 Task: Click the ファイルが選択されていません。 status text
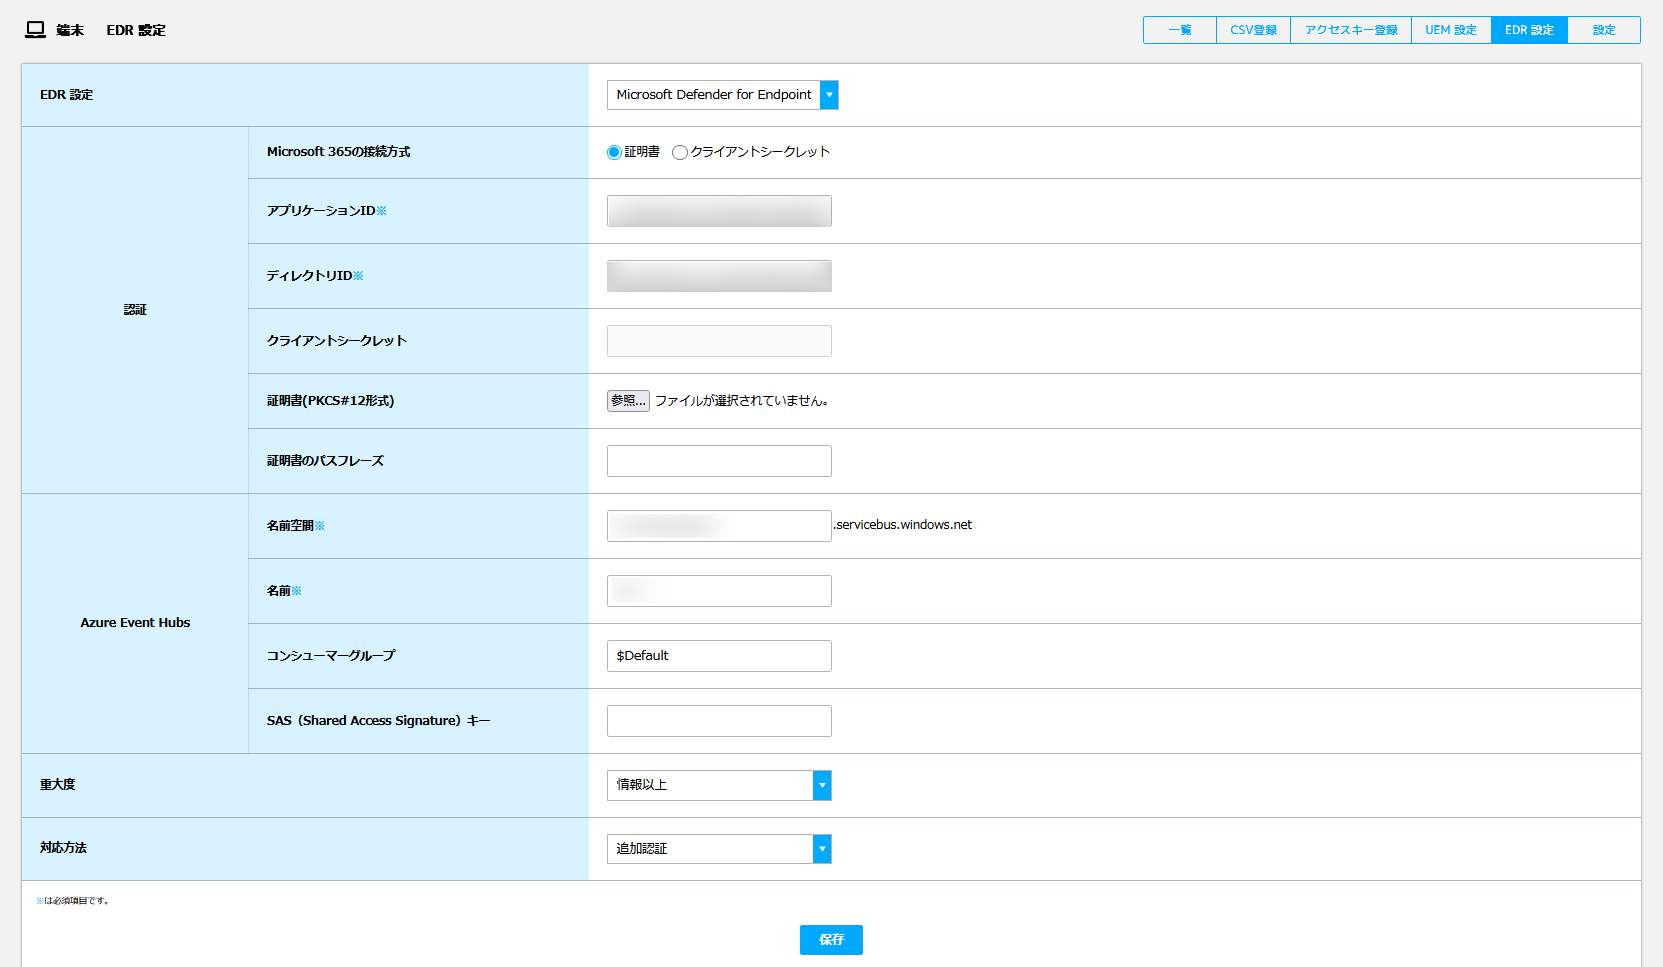[742, 401]
